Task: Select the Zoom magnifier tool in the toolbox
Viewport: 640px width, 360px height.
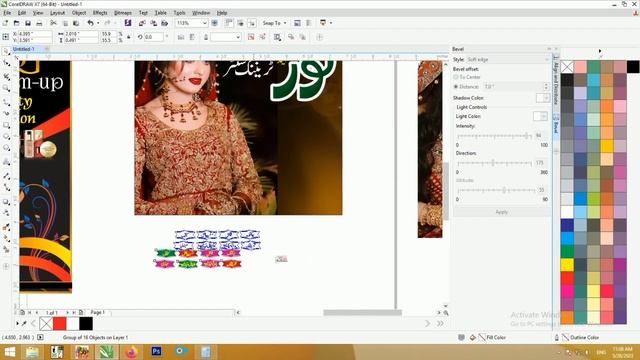Action: 6,88
